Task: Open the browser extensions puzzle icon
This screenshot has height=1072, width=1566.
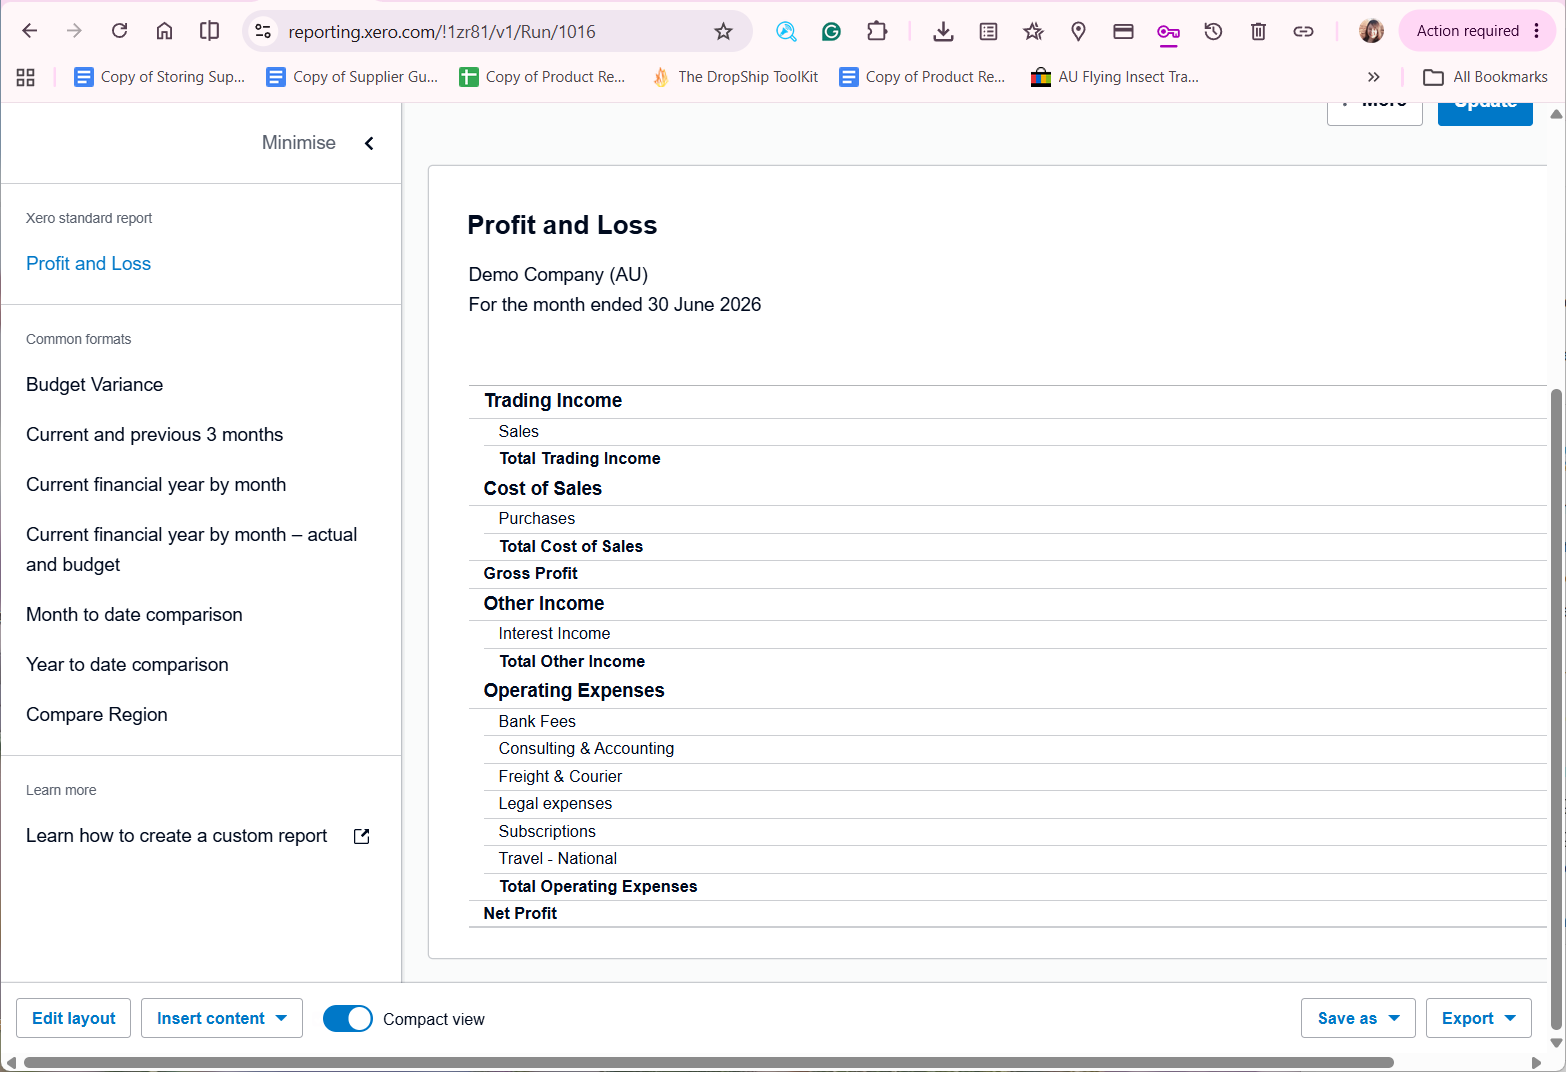Action: pyautogui.click(x=877, y=31)
